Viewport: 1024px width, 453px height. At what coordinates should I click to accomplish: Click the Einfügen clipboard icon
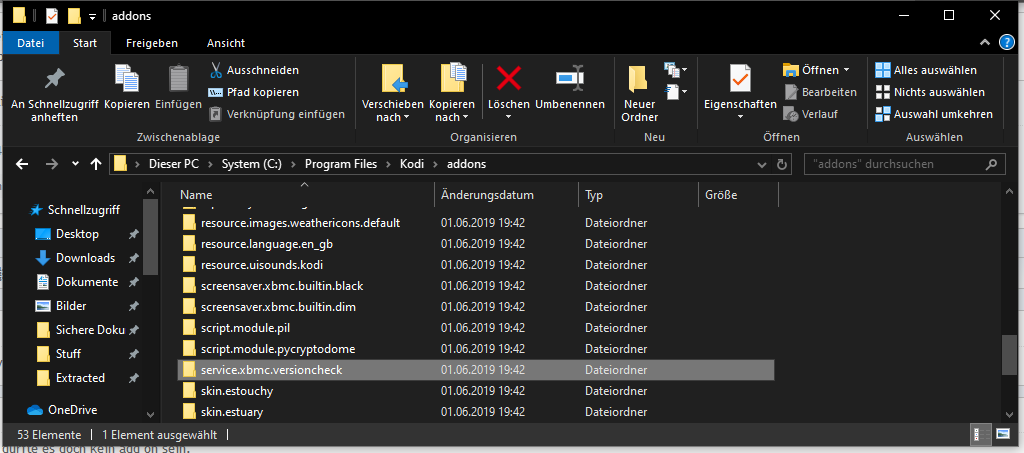pos(178,78)
